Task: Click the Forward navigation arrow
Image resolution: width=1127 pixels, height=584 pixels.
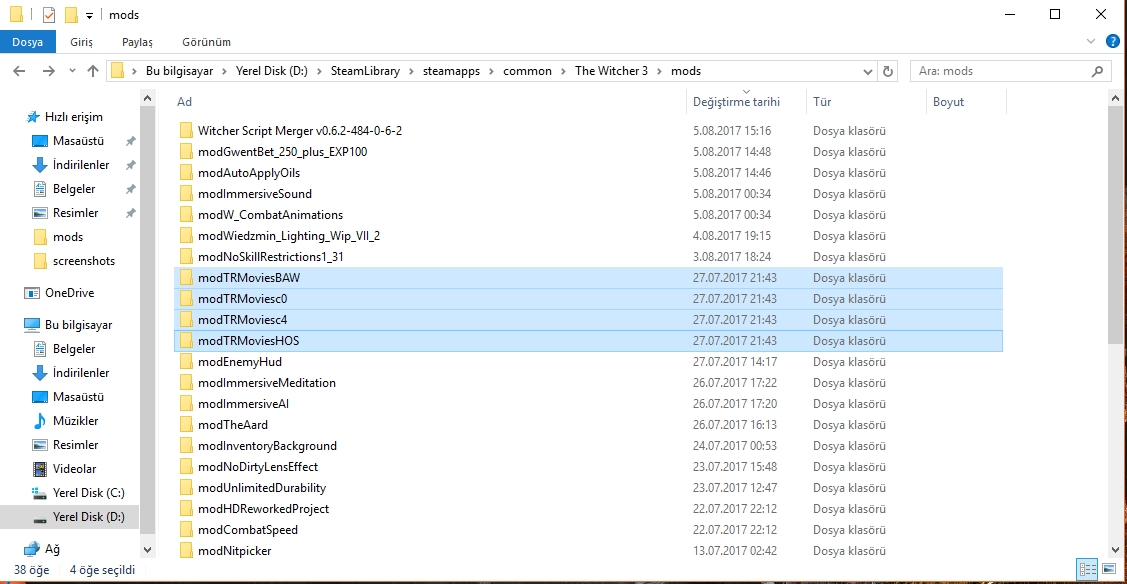Action: coord(48,71)
